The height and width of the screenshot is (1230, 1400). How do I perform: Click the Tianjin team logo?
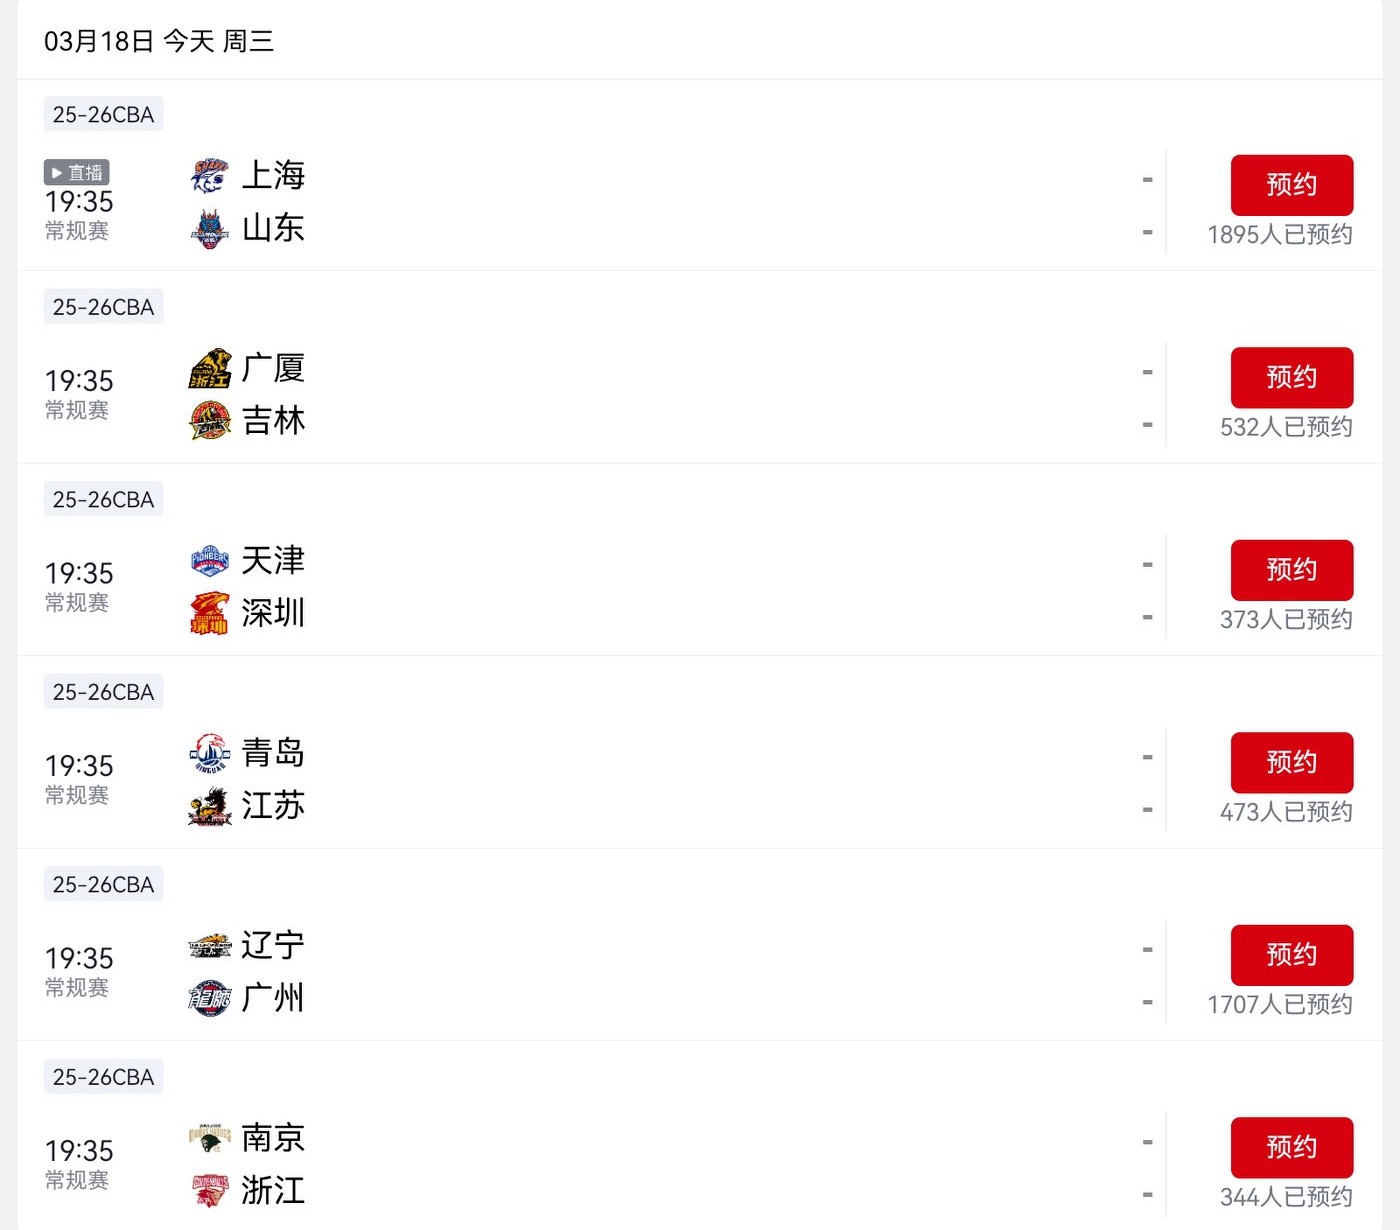click(x=210, y=561)
